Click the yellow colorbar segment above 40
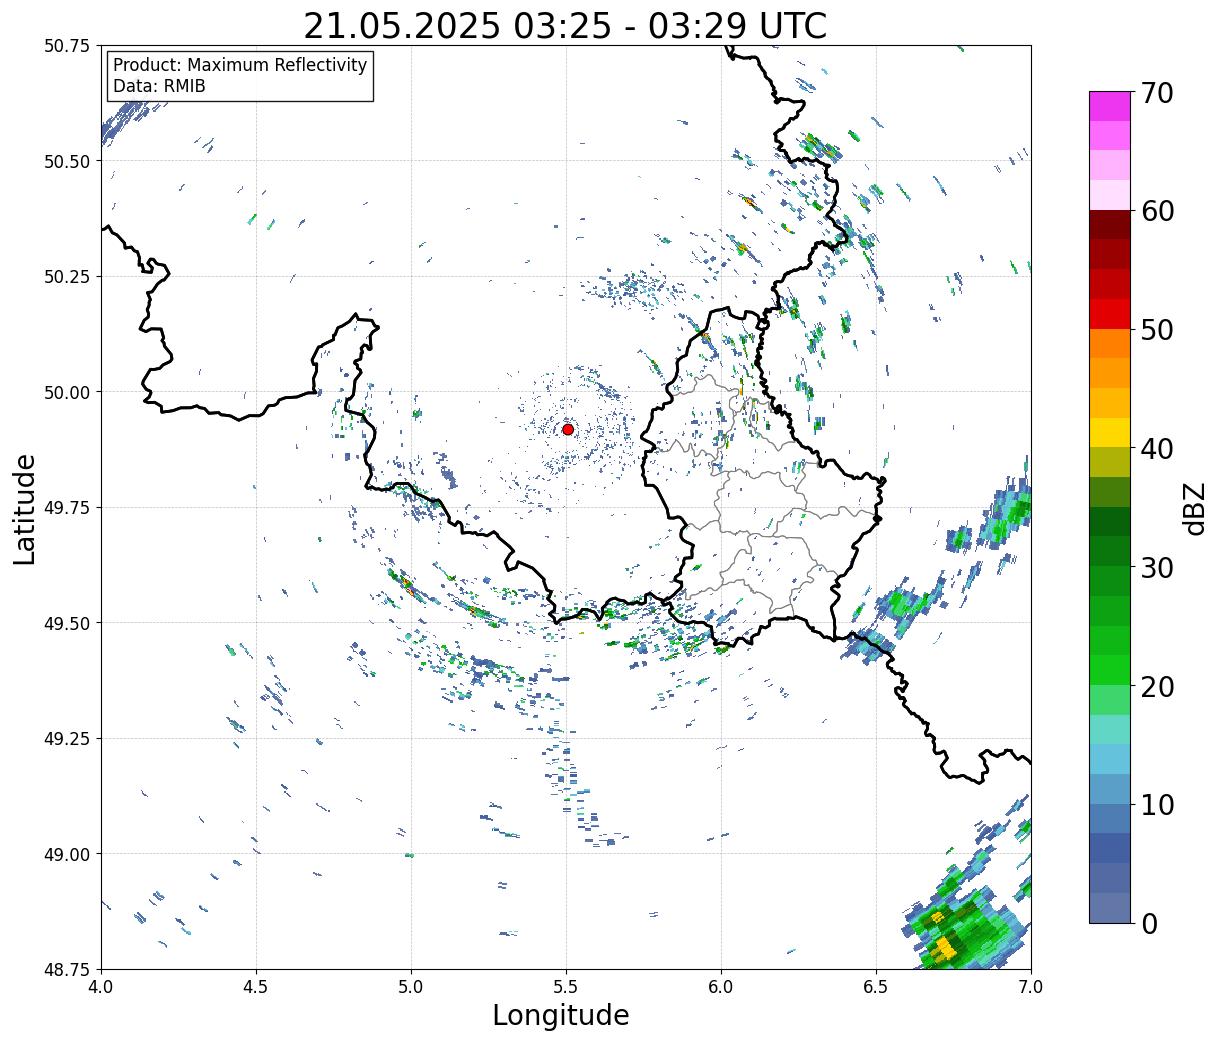The image size is (1219, 1040). coord(1110,432)
